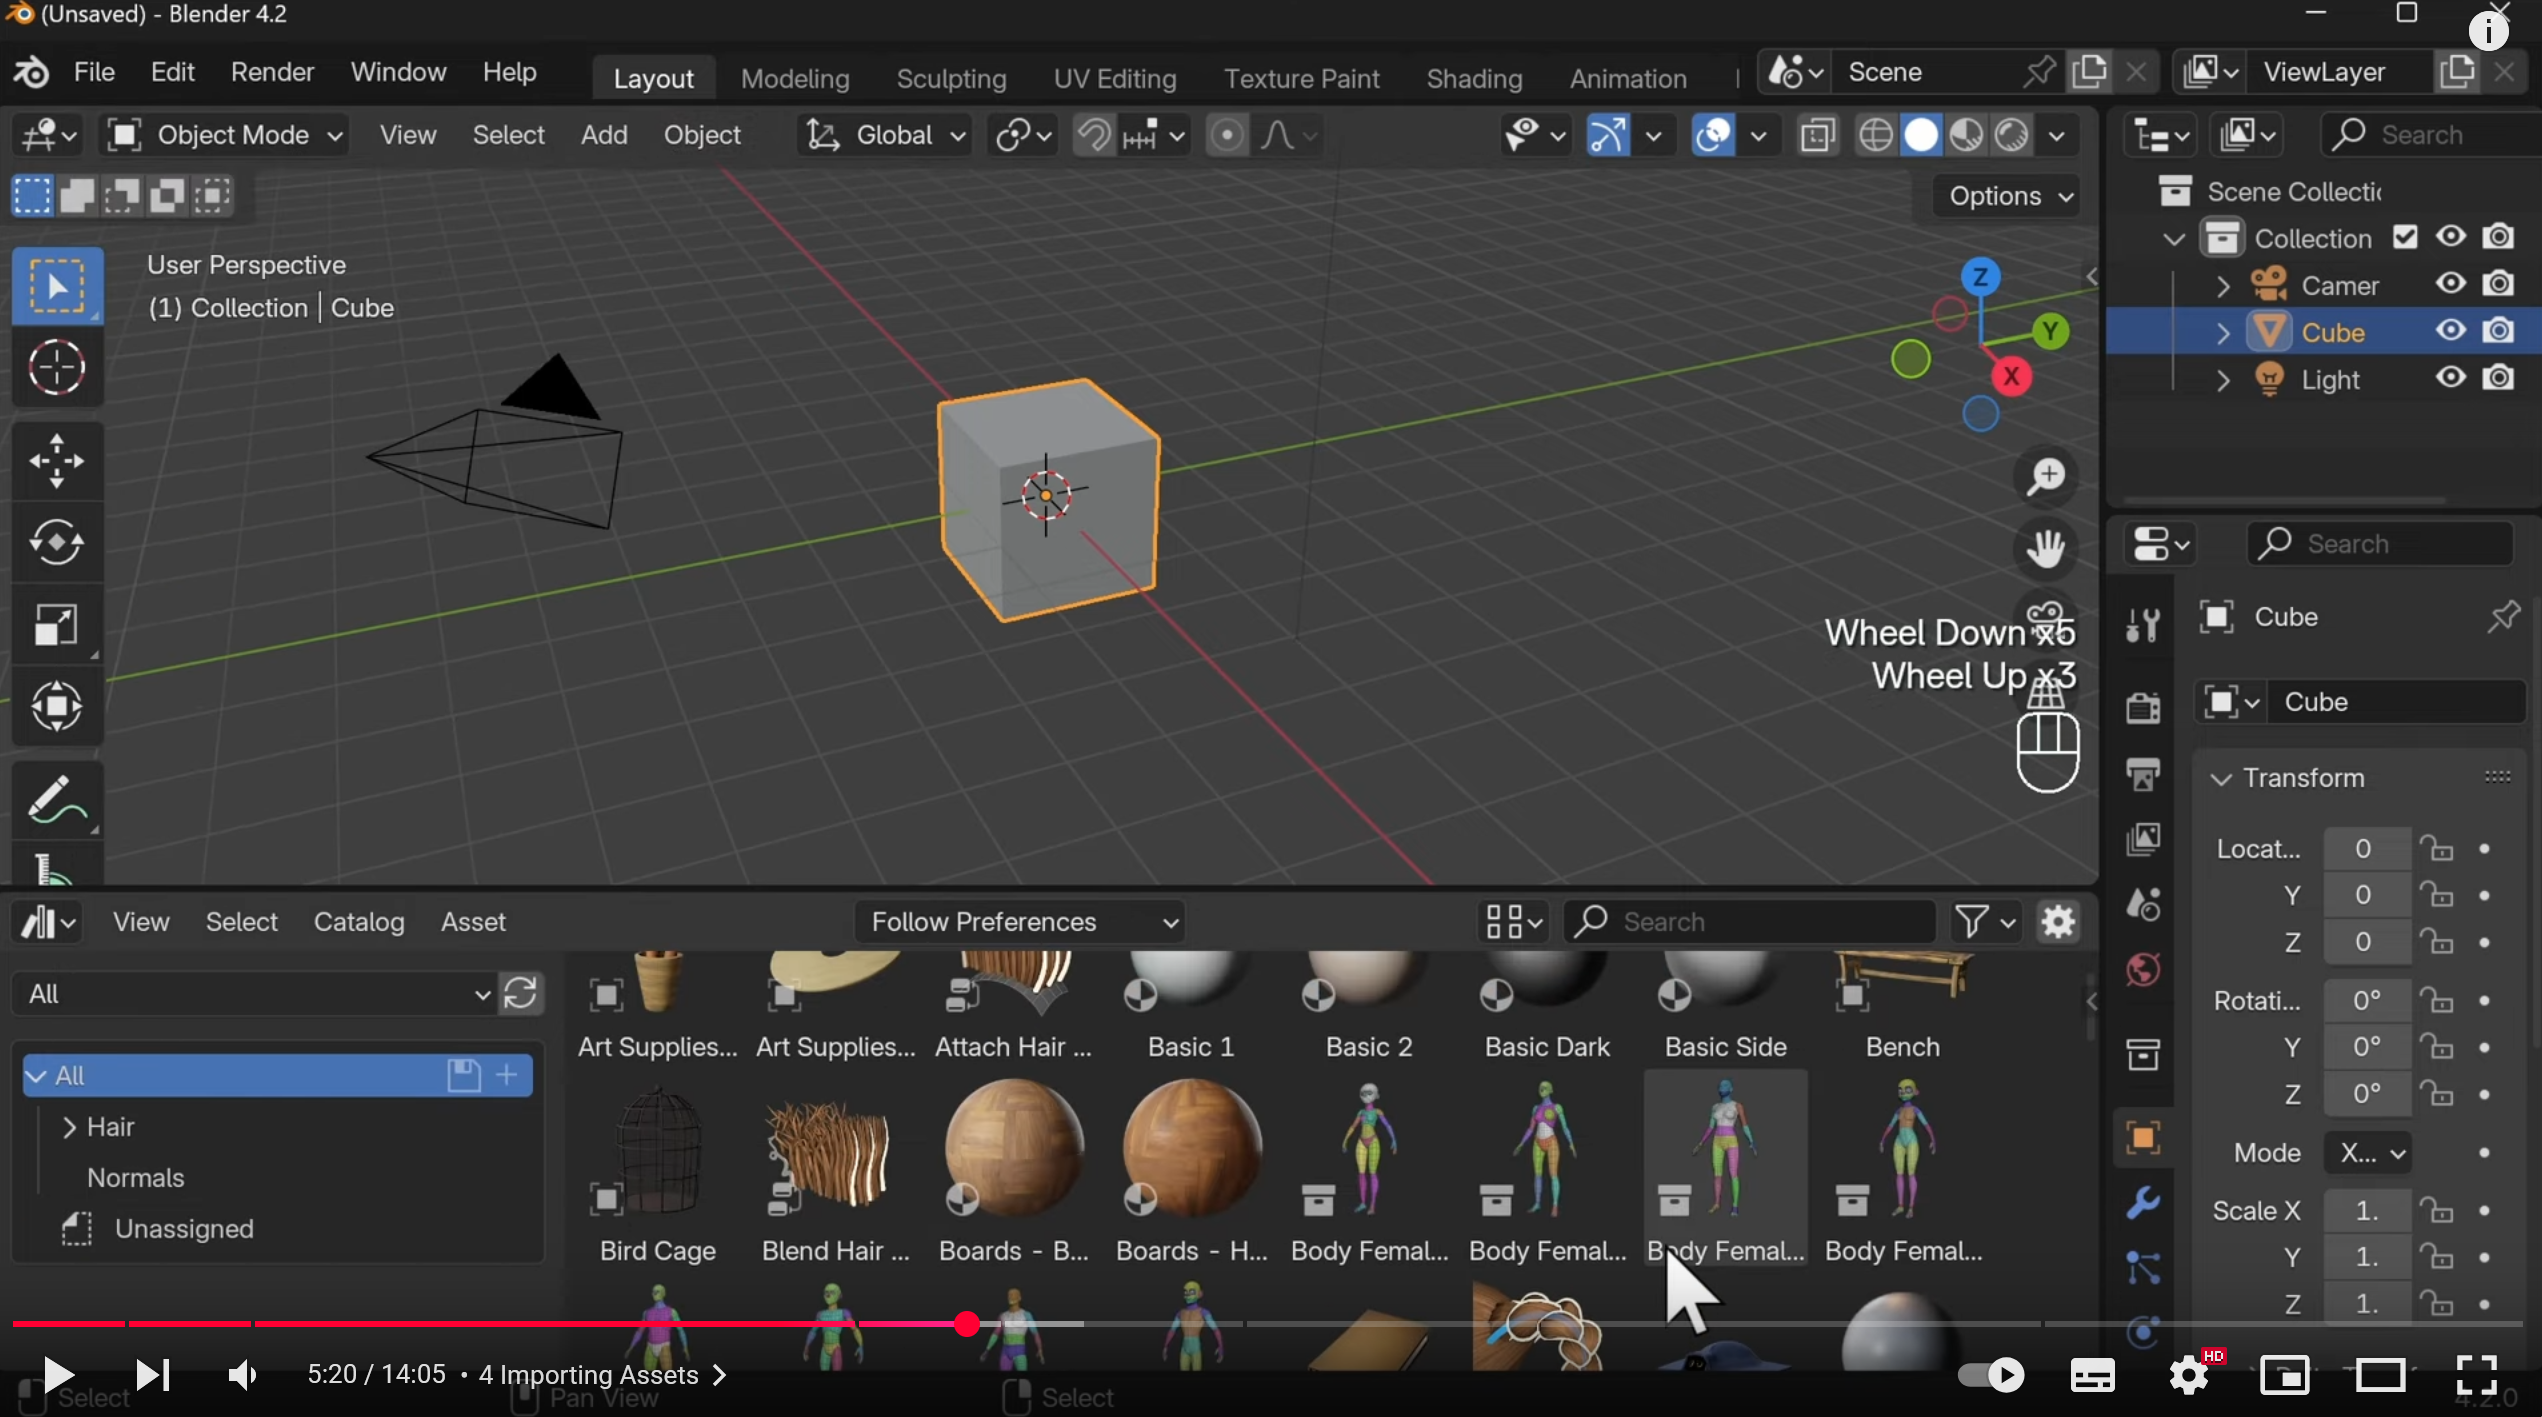The height and width of the screenshot is (1417, 2542).
Task: Select the Move tool in toolbar
Action: coord(56,461)
